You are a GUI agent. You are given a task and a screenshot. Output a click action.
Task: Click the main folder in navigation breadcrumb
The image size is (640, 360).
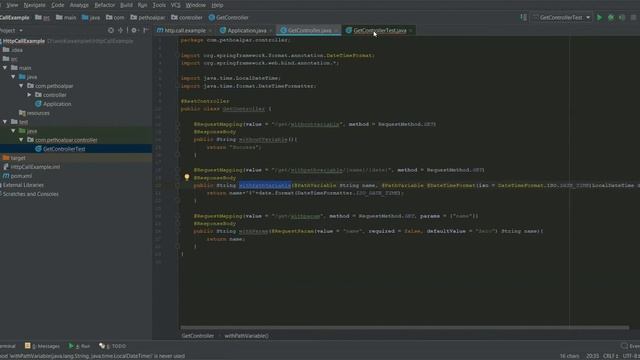[66, 18]
